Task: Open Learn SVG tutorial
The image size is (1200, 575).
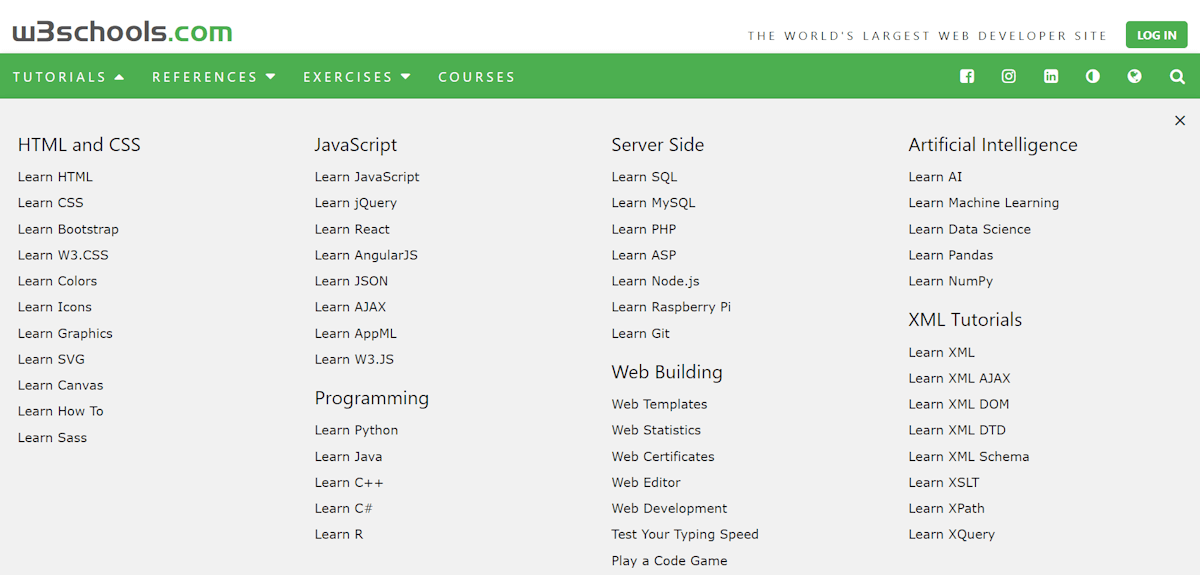Action: pos(51,359)
